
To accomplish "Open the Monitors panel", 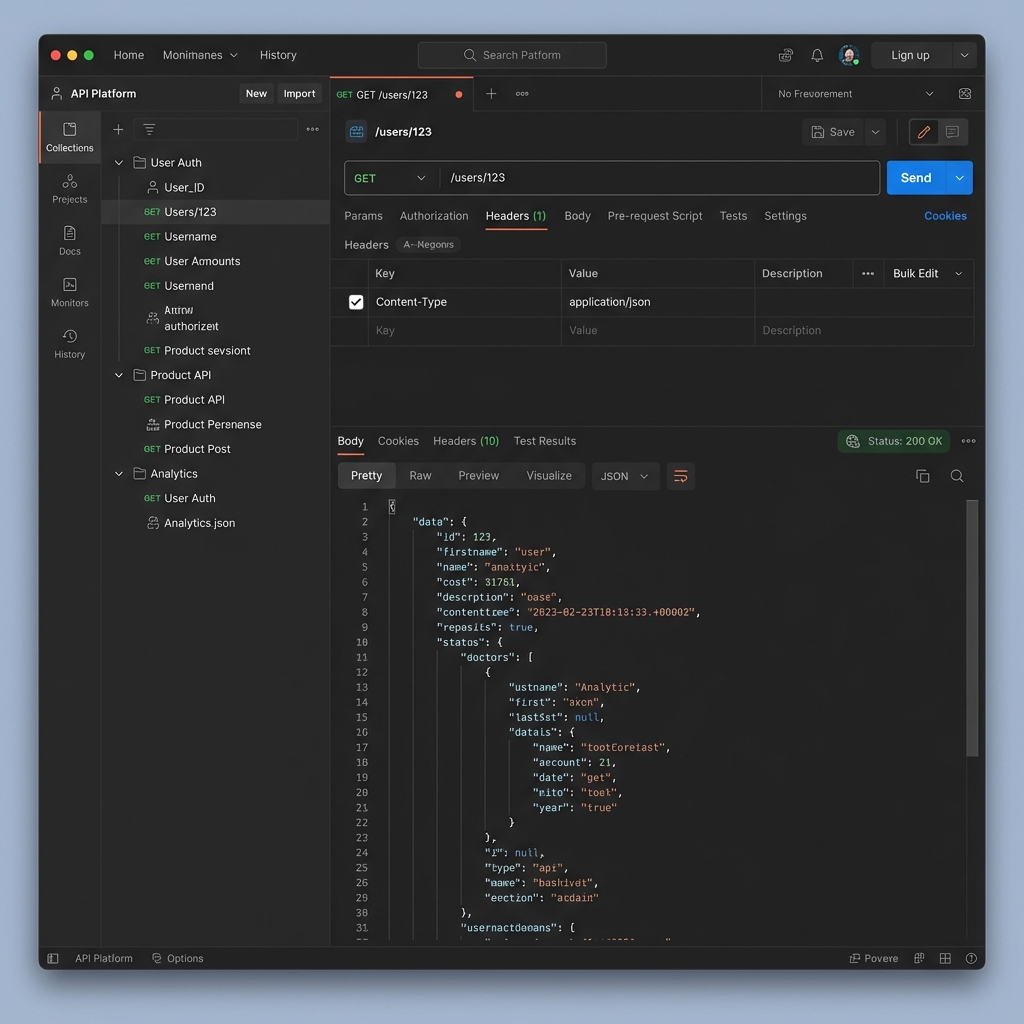I will 69,292.
